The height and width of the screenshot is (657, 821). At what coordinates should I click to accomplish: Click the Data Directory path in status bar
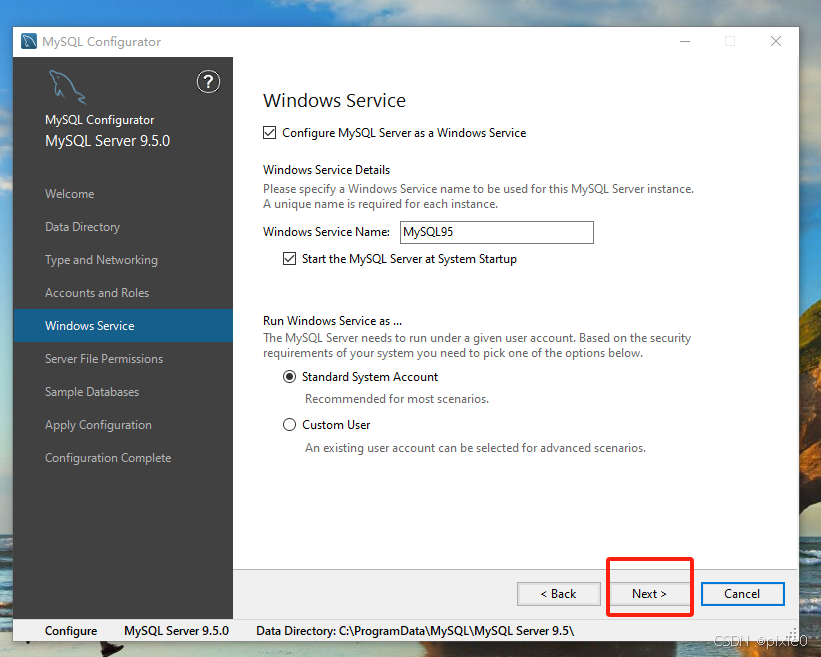[415, 631]
